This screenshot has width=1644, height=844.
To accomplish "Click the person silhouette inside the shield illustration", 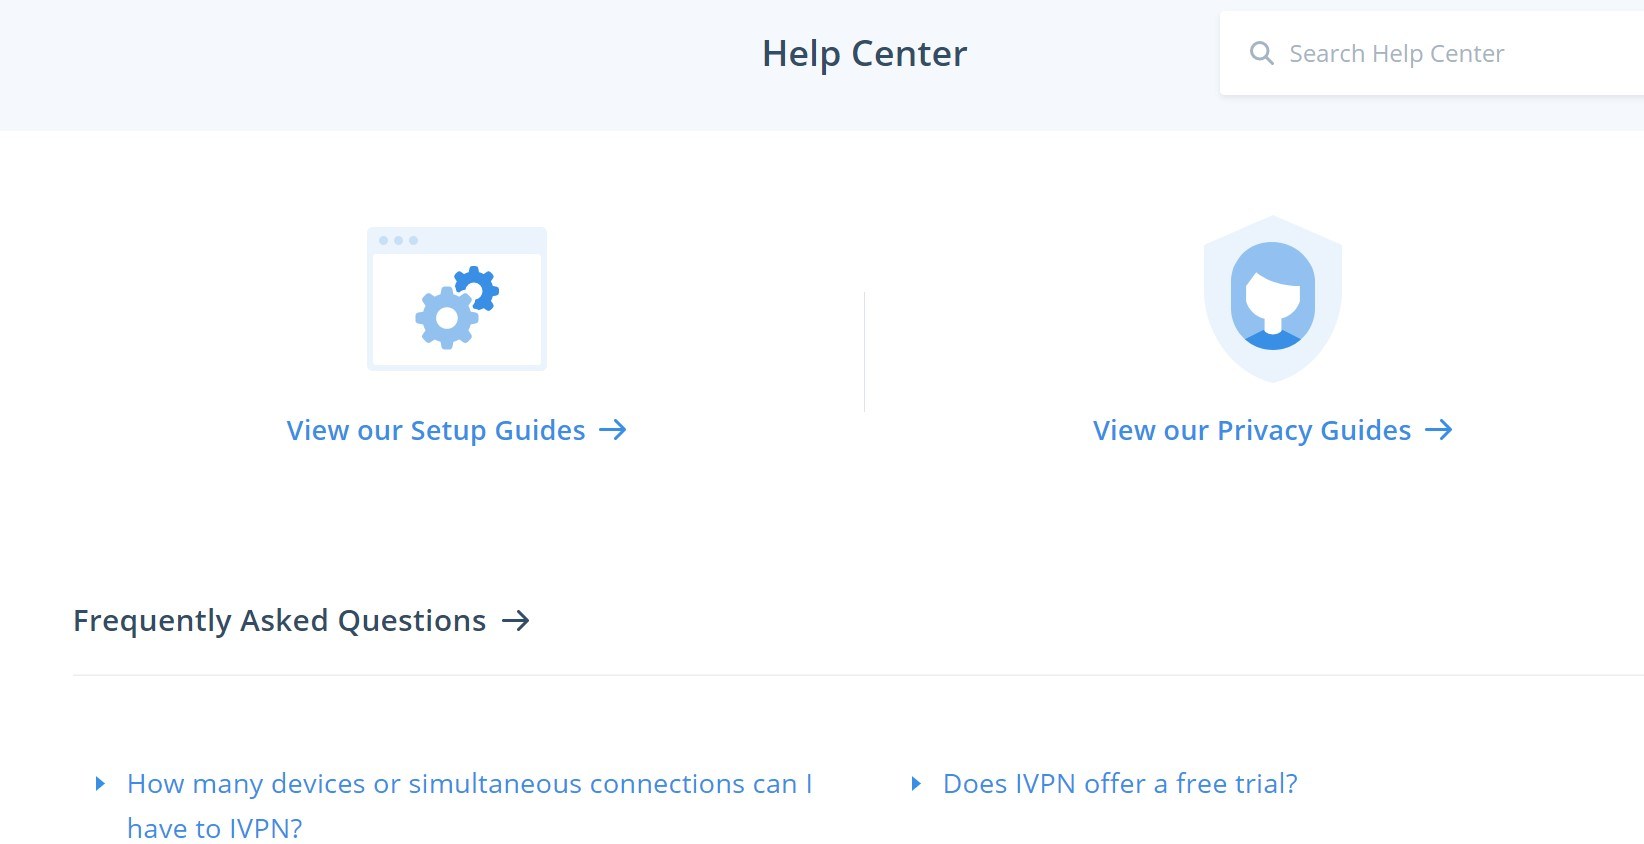I will (x=1271, y=295).
